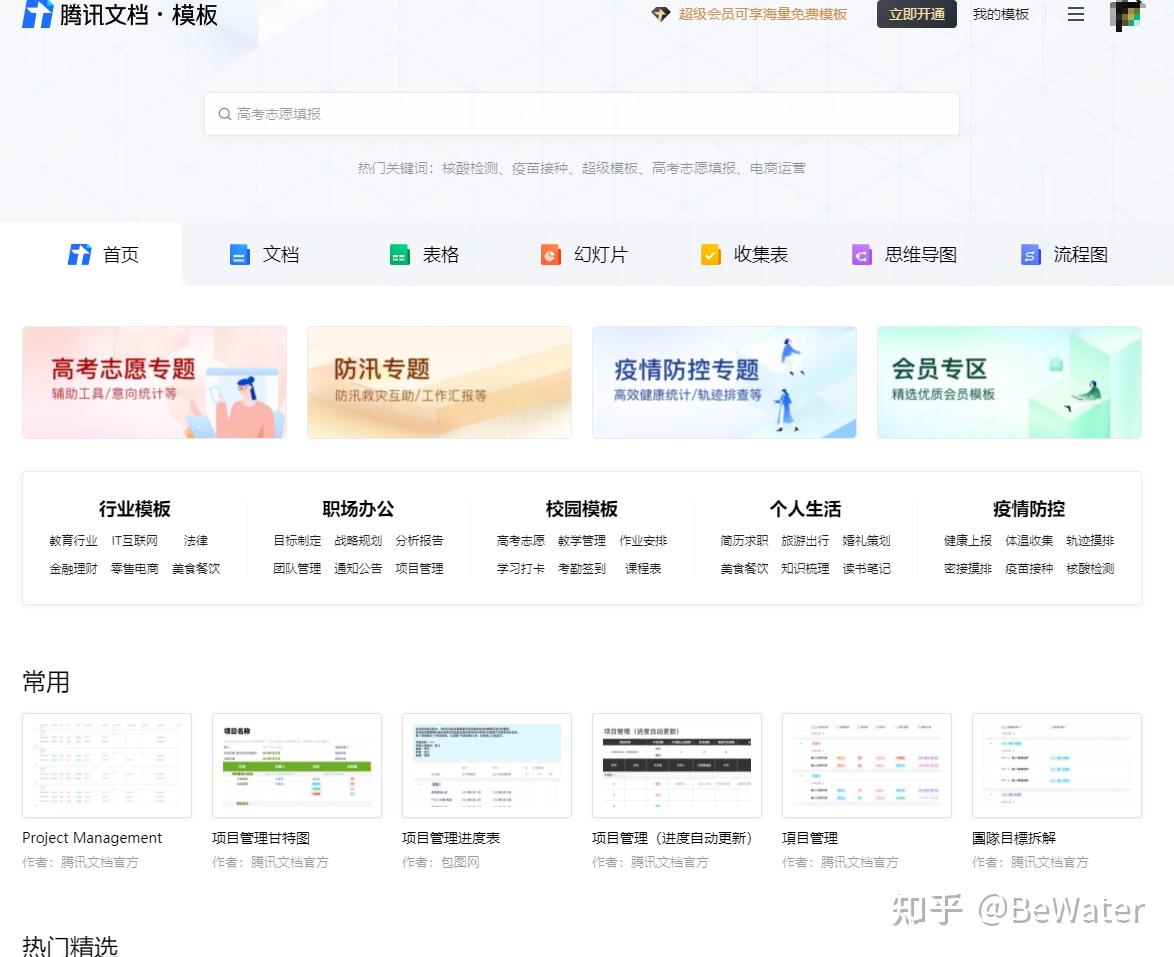Screen dimensions: 1174x957
Task: Click 超级会员可享海量免费模板 link
Action: tap(762, 14)
